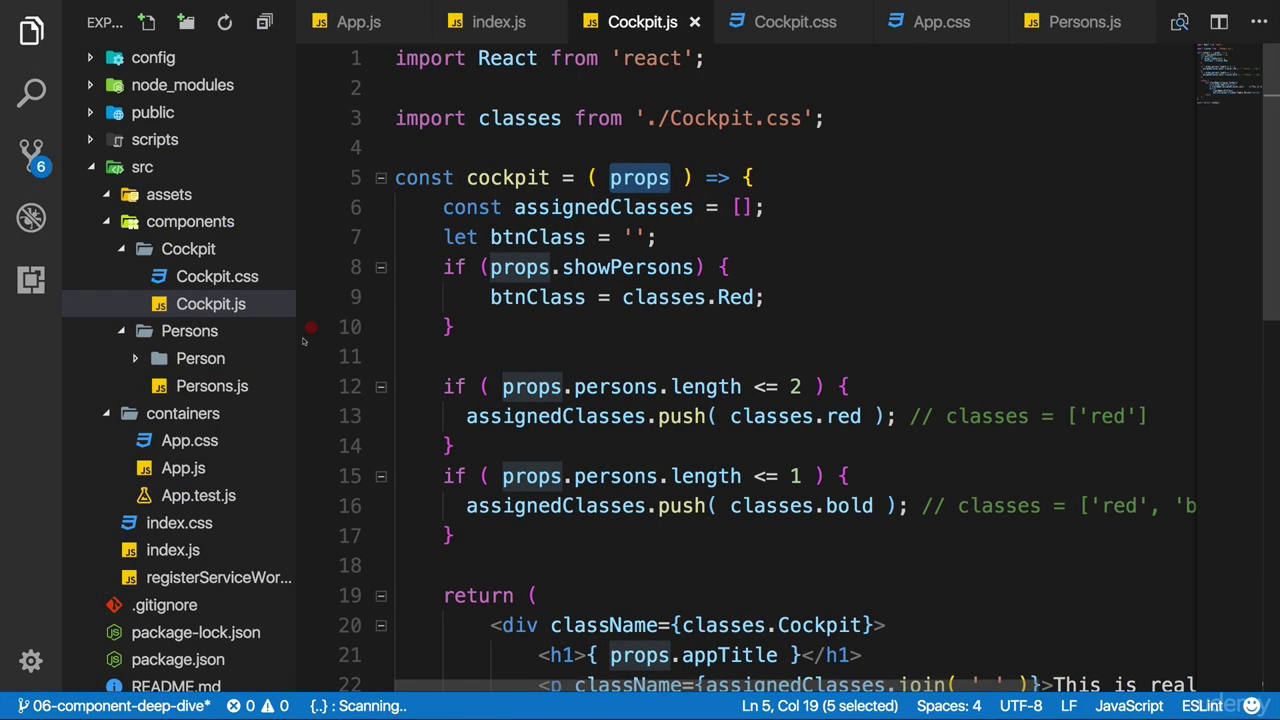
Task: Fold the if block at line 8
Action: click(x=381, y=267)
